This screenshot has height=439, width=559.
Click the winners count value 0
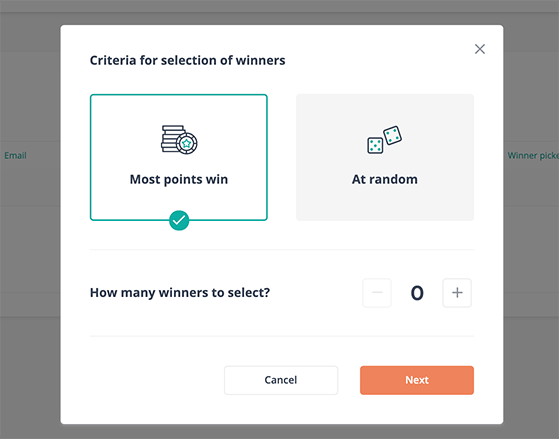click(417, 293)
